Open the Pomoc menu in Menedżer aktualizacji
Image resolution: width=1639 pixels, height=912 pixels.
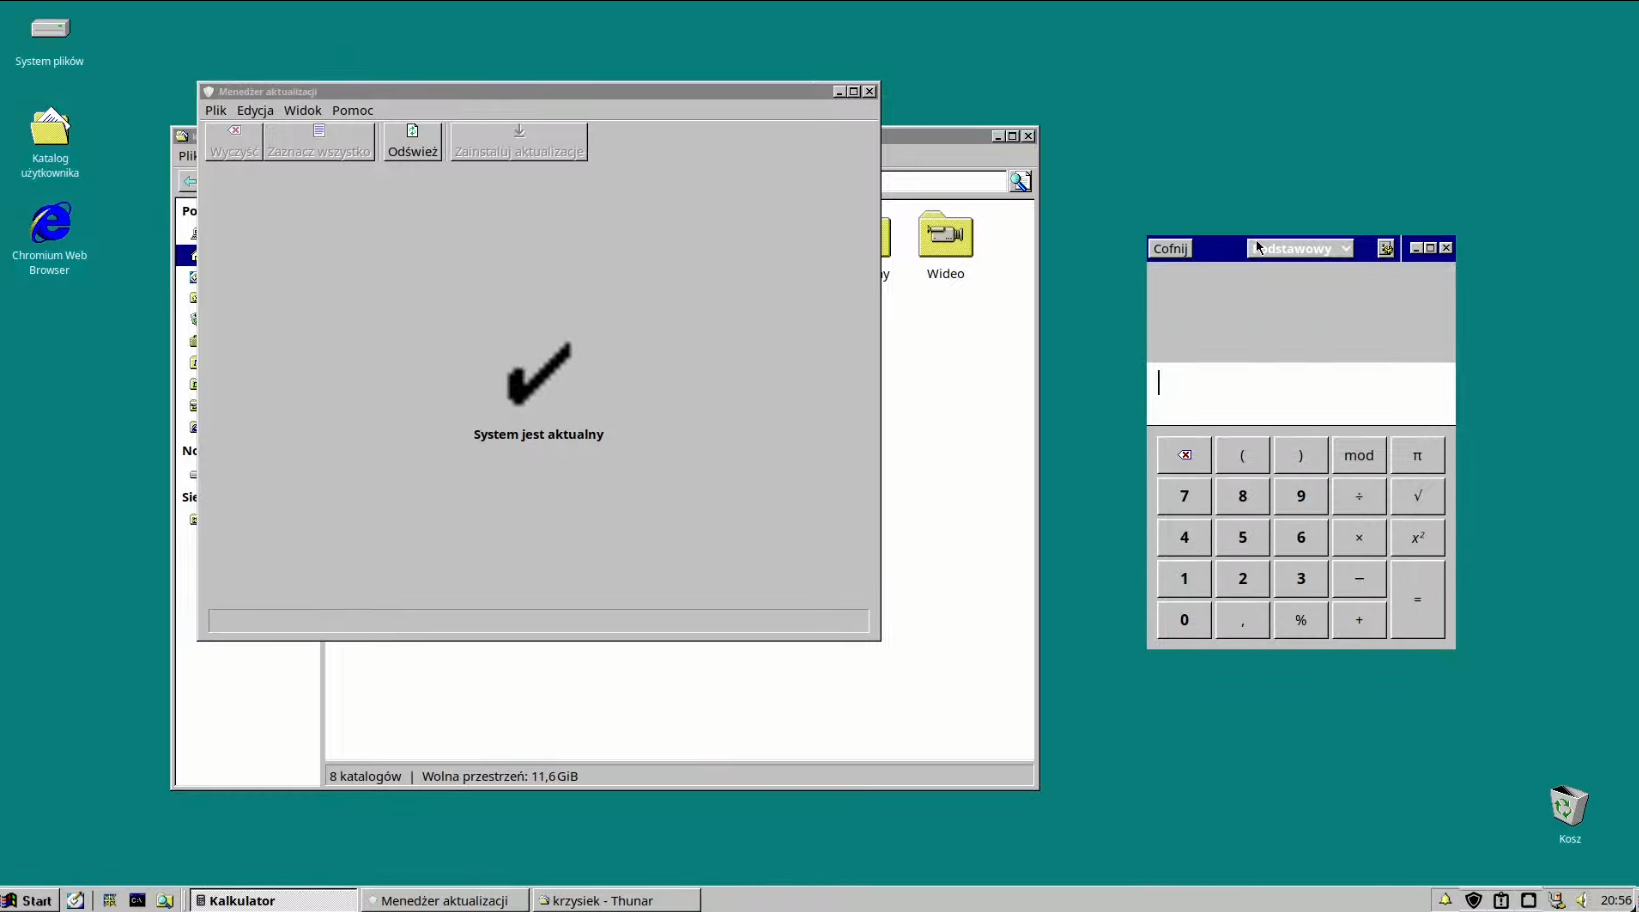[353, 110]
